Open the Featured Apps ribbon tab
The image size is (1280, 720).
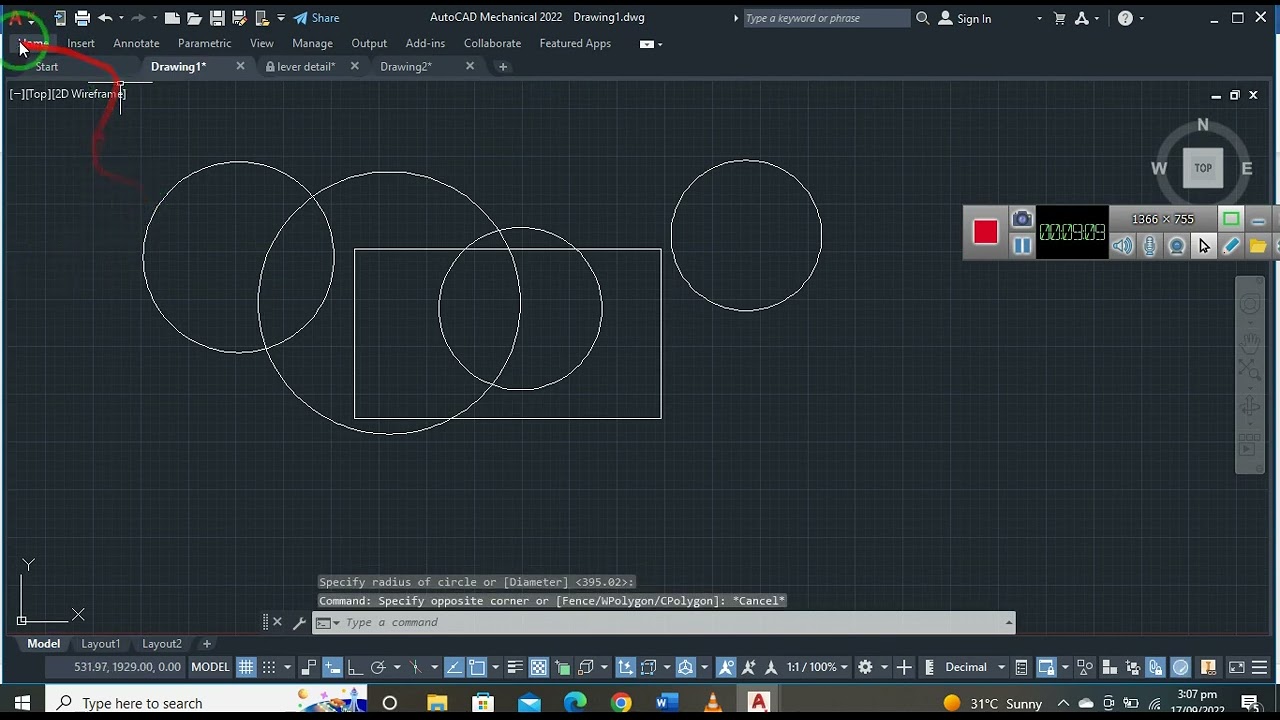click(575, 43)
